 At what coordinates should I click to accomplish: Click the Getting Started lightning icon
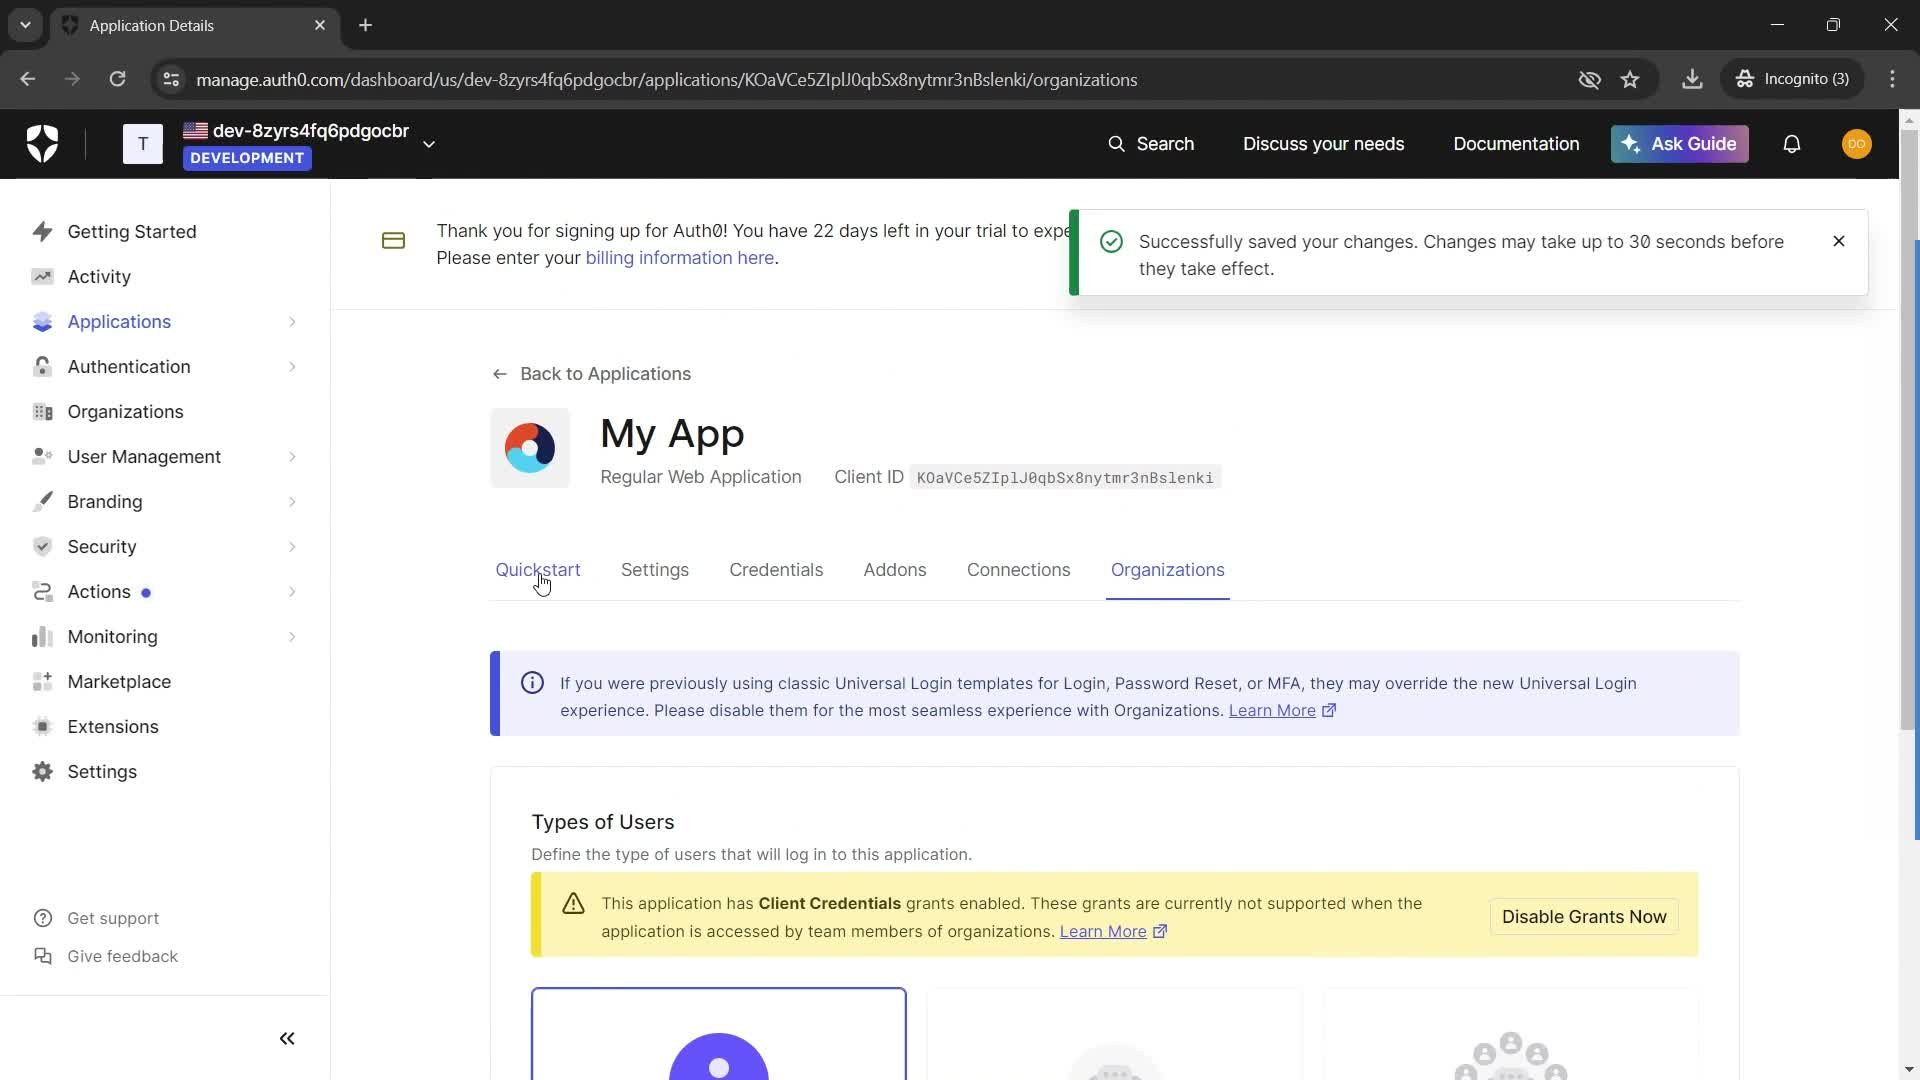click(x=42, y=232)
